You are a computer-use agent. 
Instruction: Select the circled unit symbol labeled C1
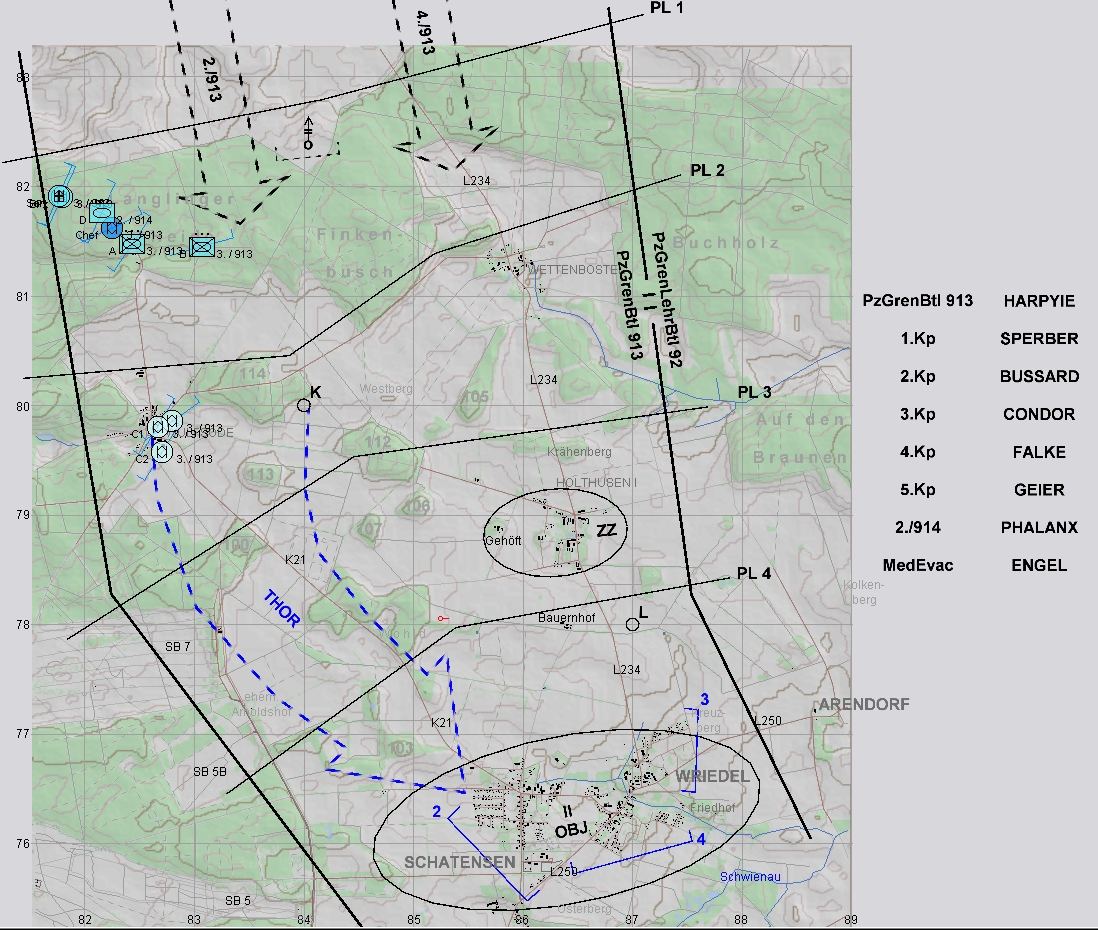click(157, 427)
